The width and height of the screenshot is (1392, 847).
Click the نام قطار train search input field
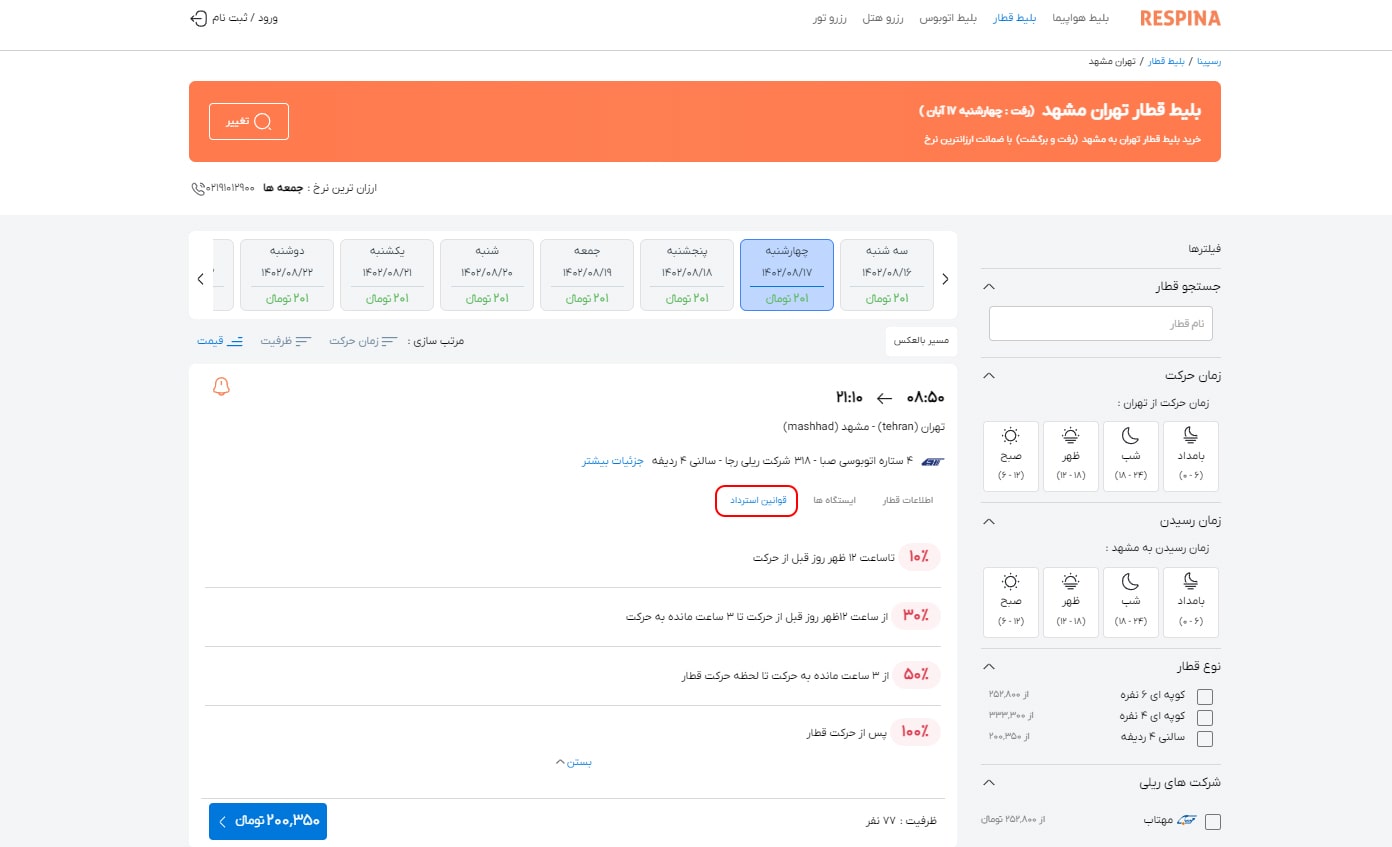pos(1100,322)
